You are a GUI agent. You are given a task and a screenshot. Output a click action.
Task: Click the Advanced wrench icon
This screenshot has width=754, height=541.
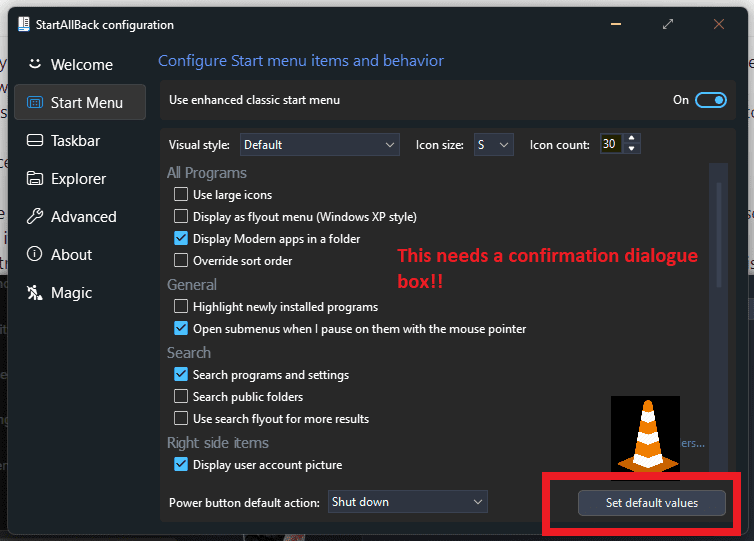(35, 216)
